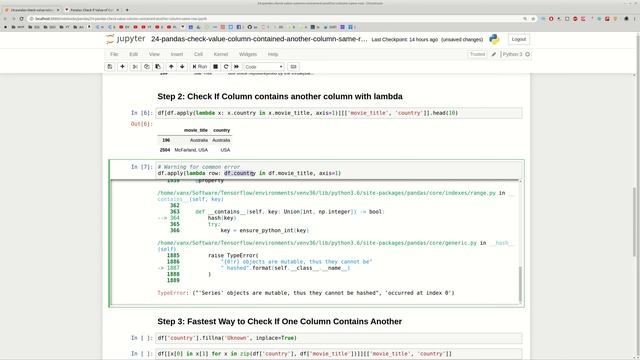The image size is (640, 360).
Task: Open the View menu
Action: [154, 54]
